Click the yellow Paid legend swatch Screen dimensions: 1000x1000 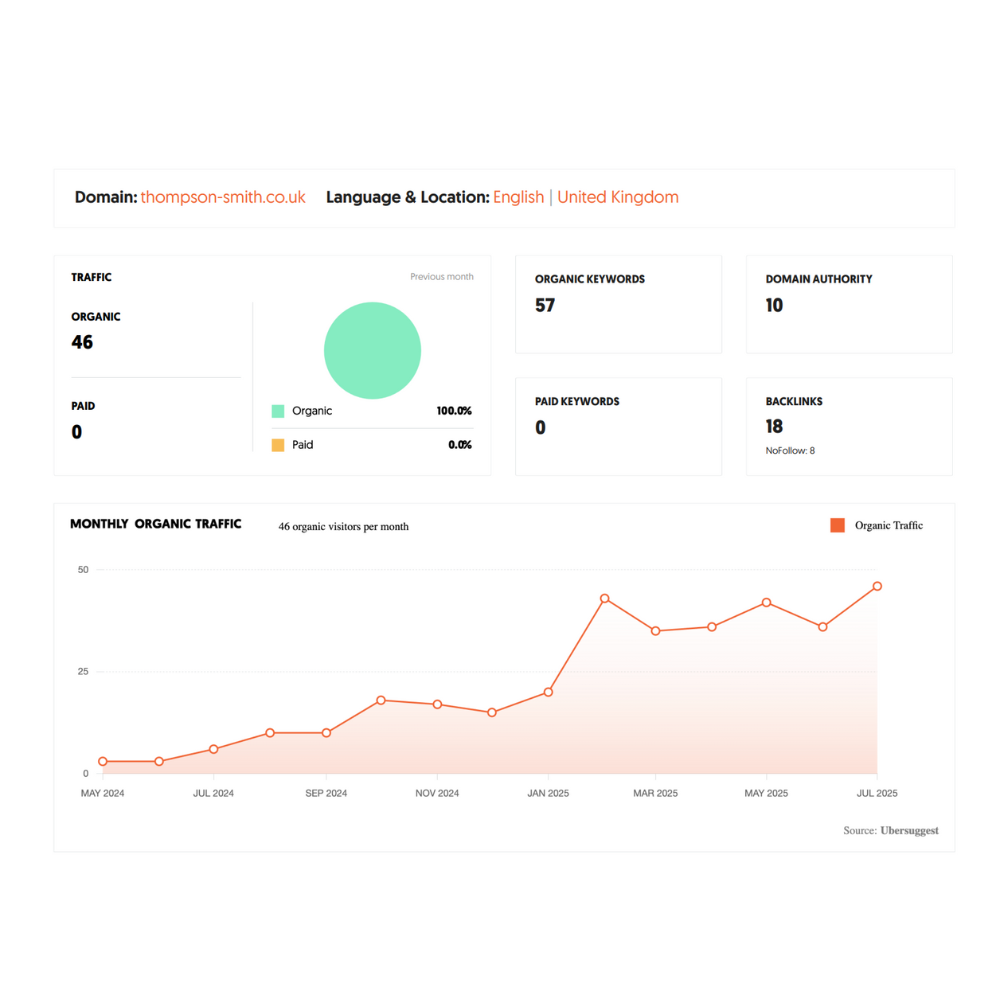[x=278, y=445]
